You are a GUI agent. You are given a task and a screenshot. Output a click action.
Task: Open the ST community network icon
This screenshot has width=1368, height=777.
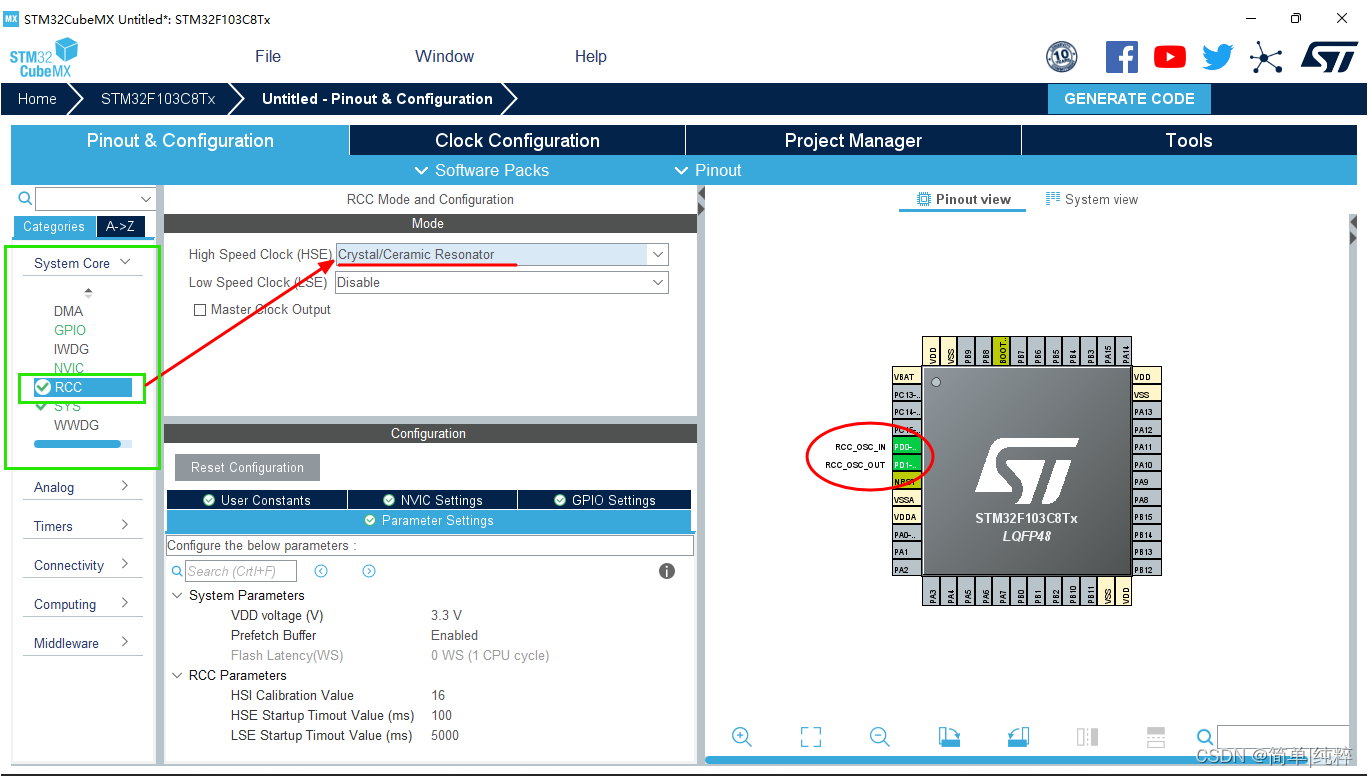click(x=1266, y=57)
